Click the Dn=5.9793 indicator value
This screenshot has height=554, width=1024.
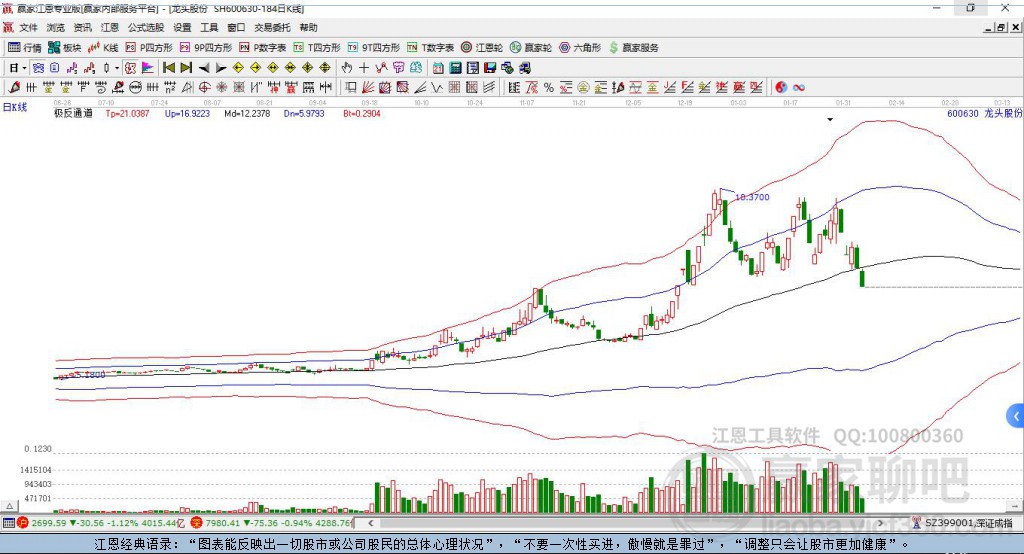[304, 114]
